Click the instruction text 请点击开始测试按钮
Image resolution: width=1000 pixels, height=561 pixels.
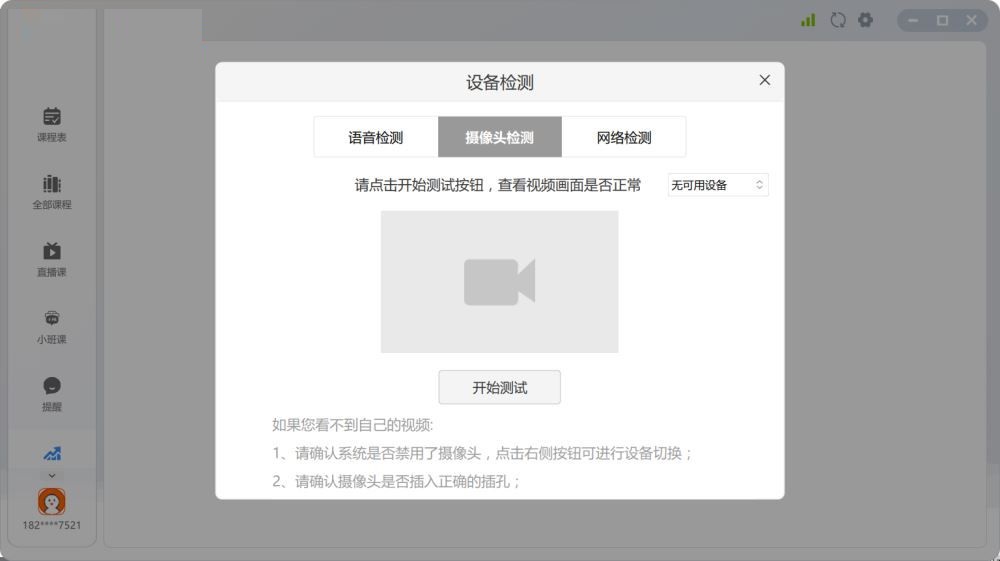[x=497, y=186]
